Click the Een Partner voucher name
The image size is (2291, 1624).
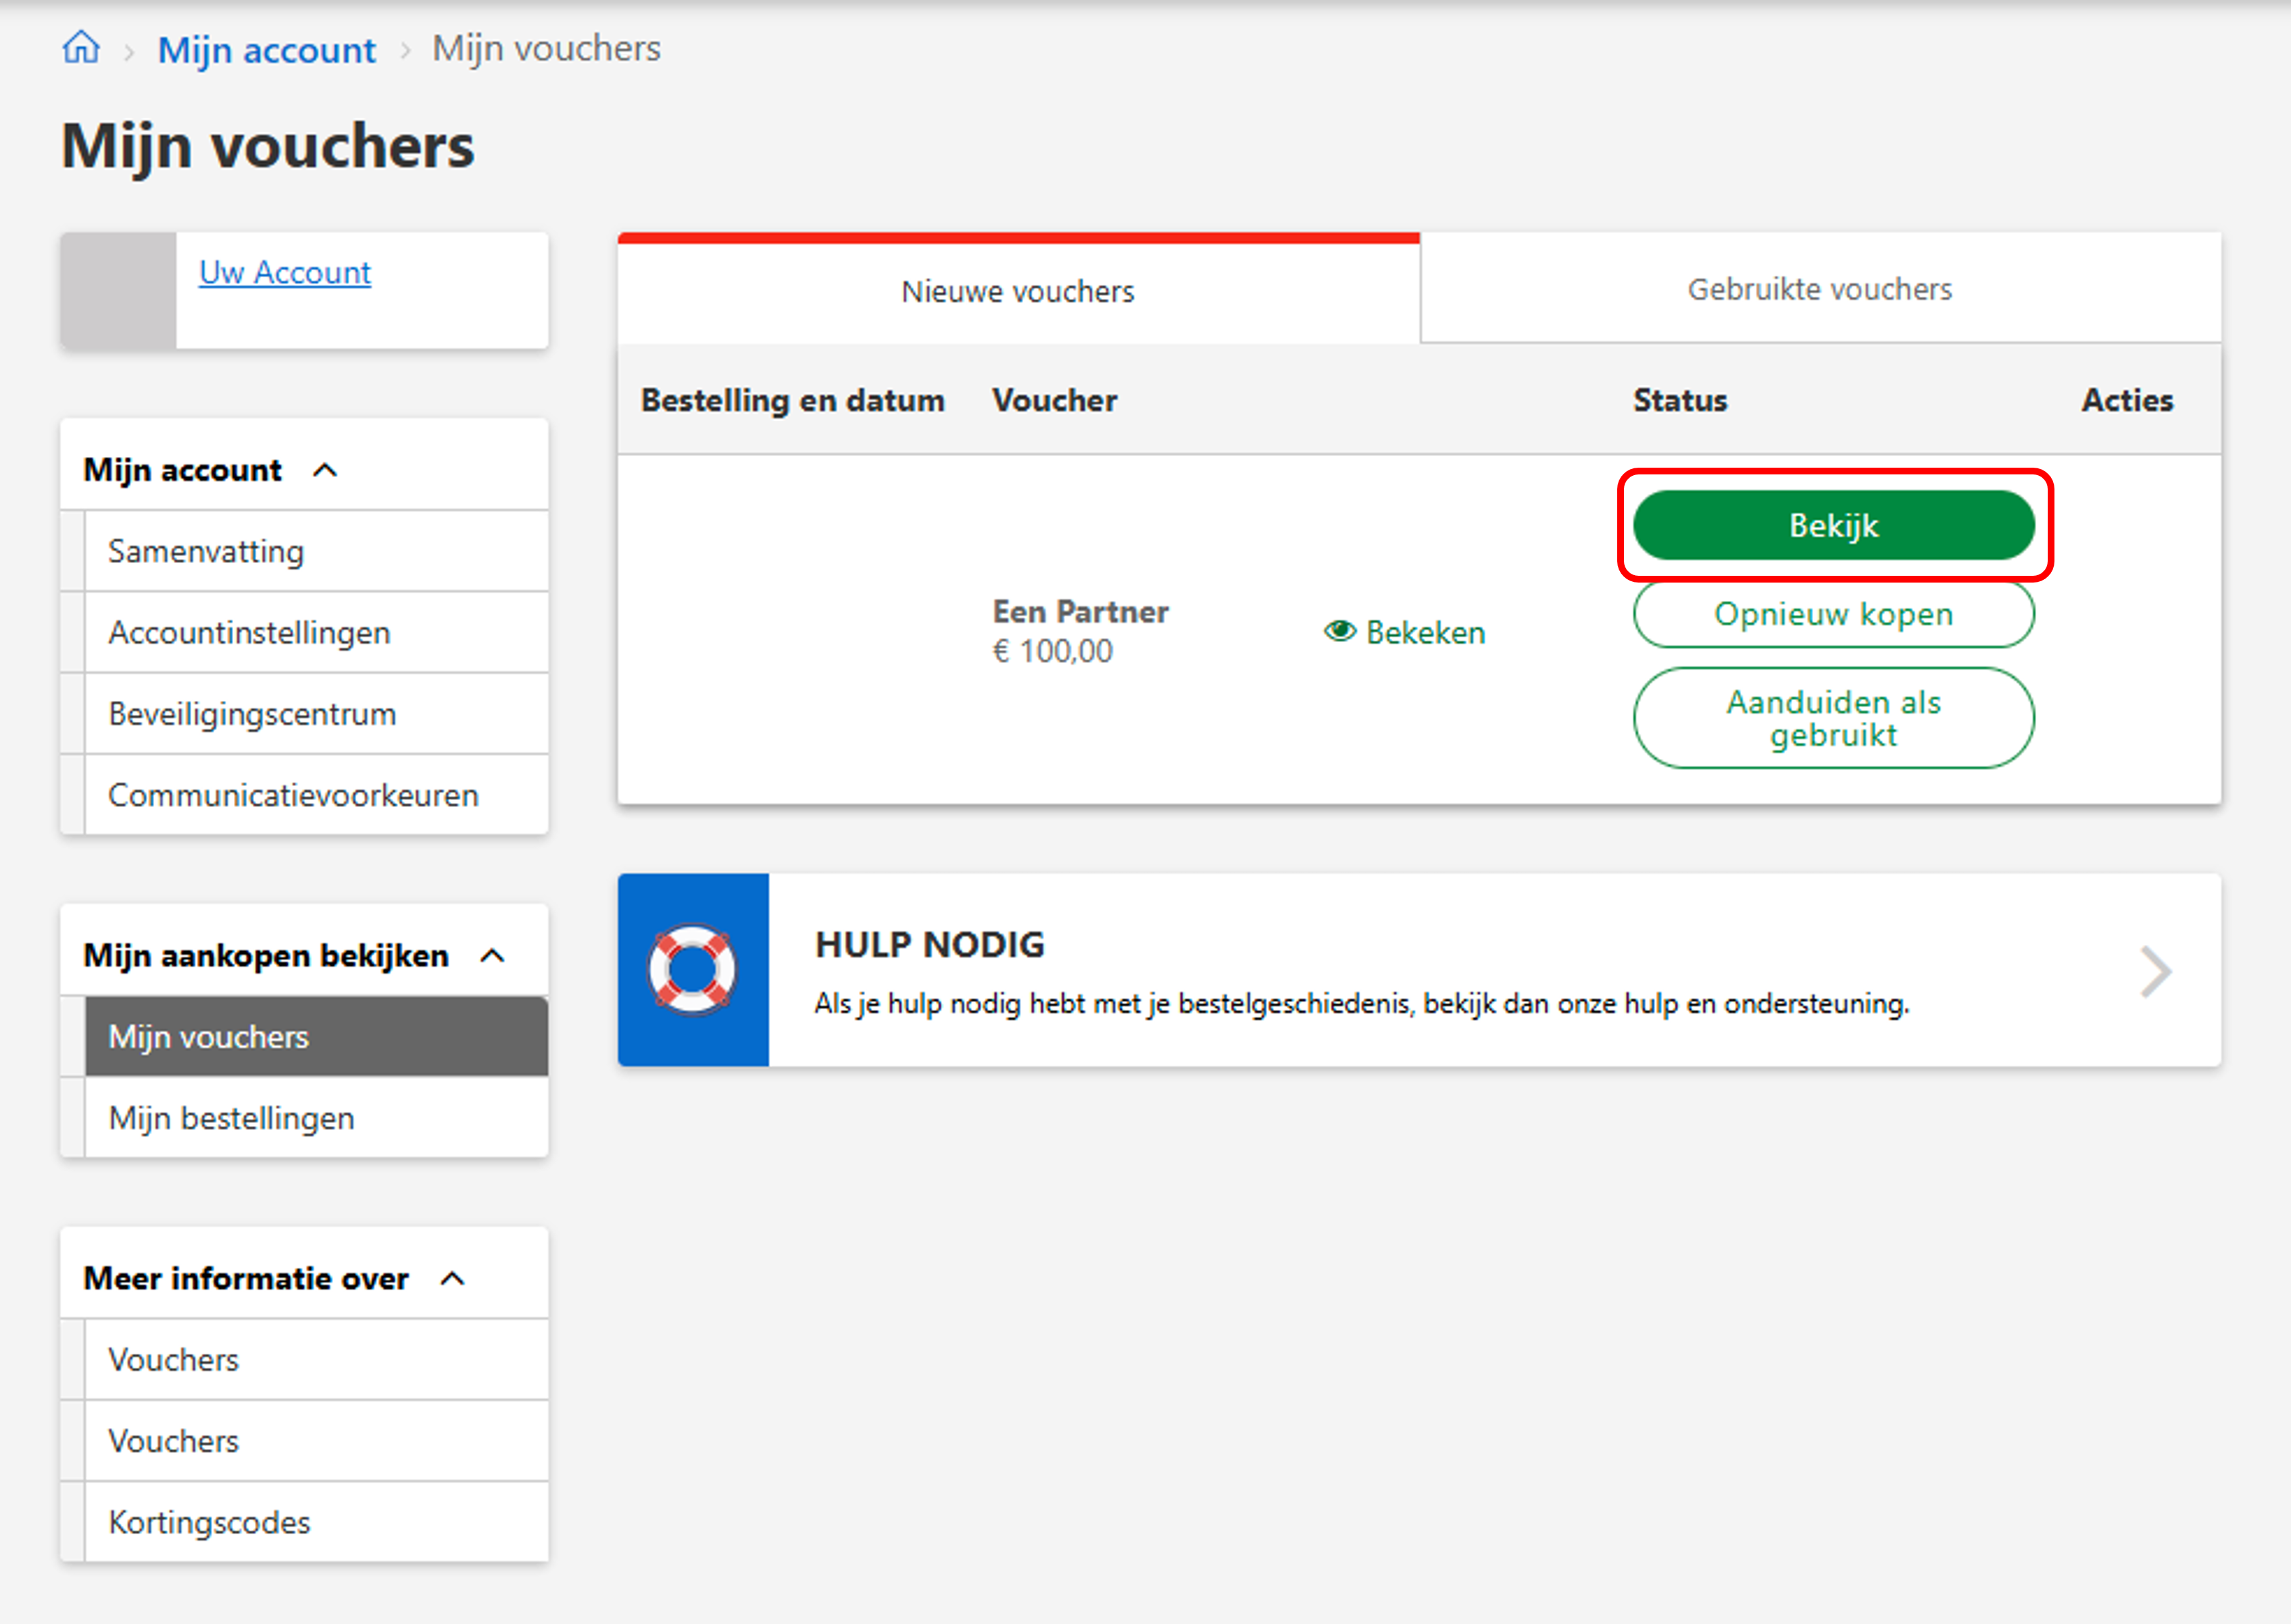(x=1080, y=611)
